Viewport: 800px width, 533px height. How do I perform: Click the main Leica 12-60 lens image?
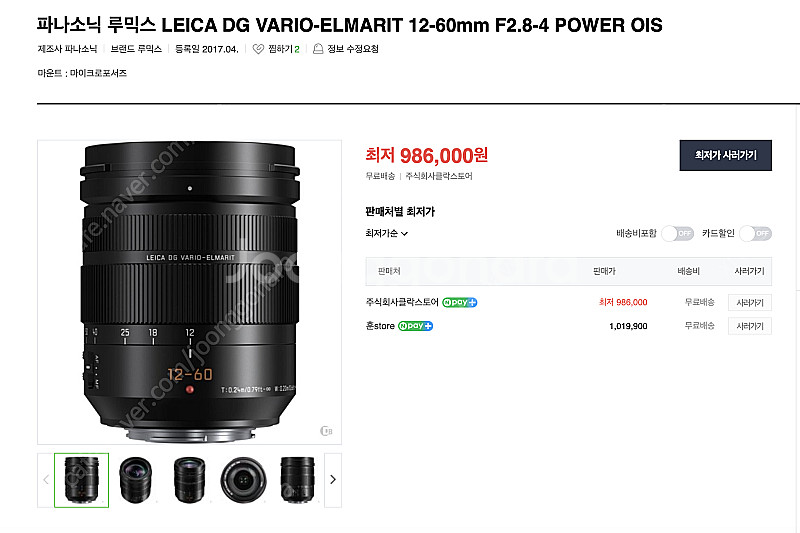(189, 292)
